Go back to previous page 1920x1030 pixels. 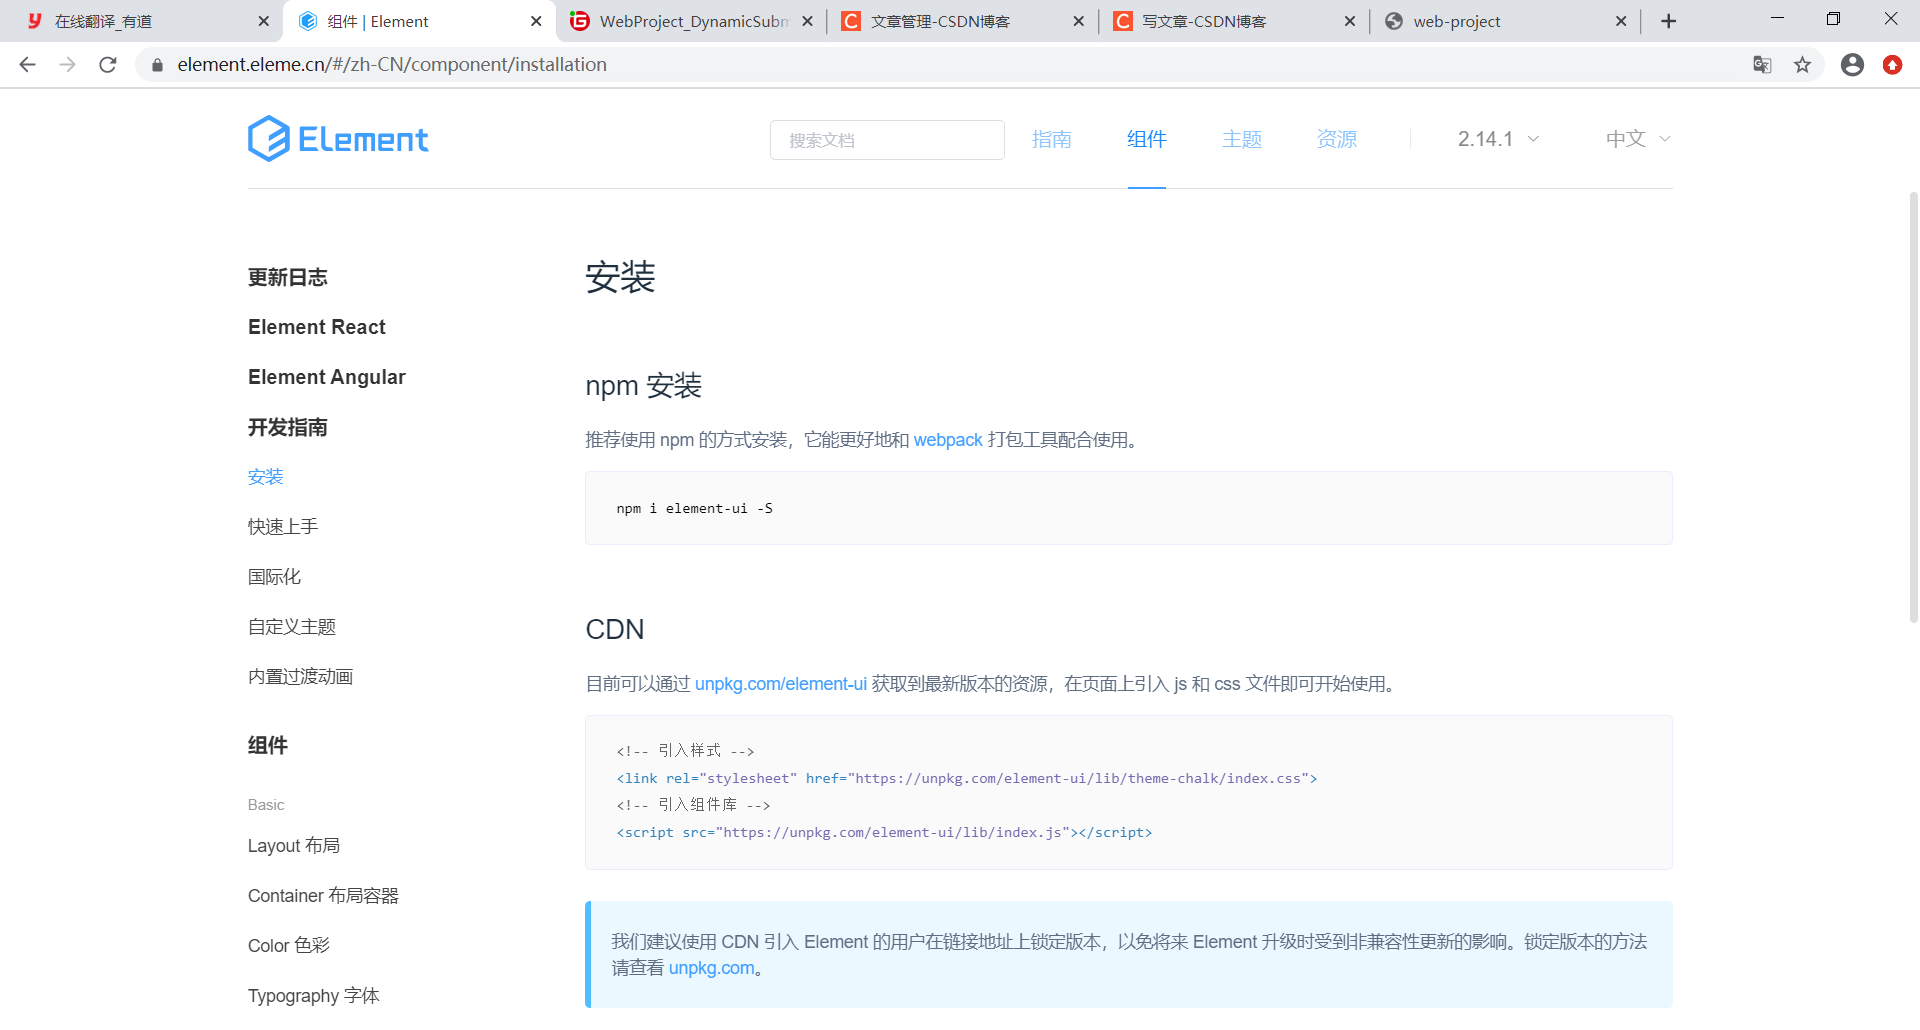coord(27,65)
